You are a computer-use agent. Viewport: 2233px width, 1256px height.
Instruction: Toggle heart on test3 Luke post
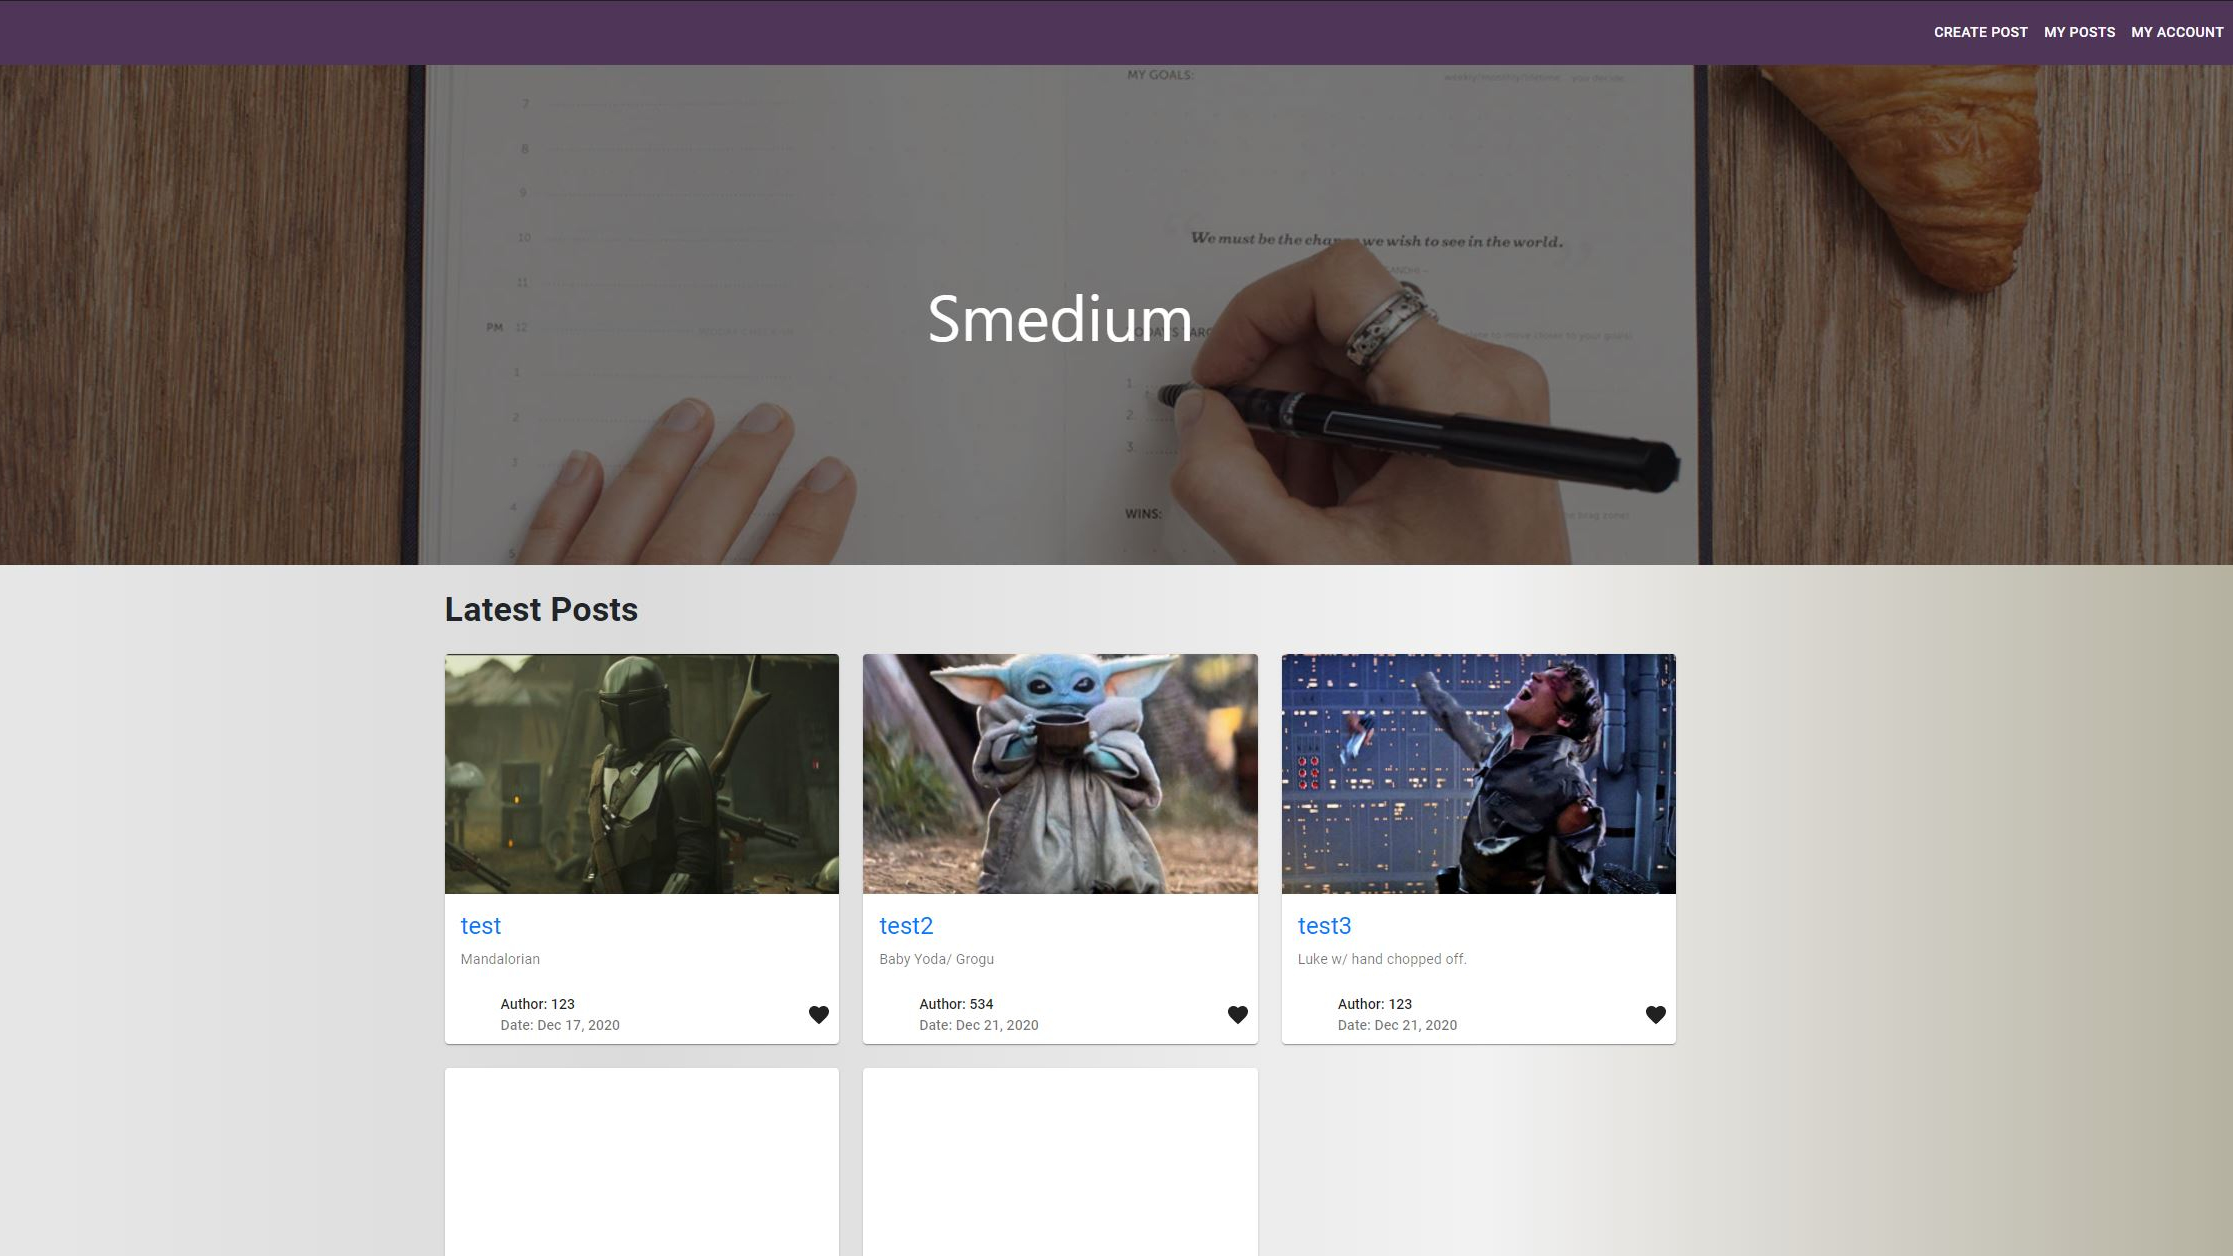[x=1655, y=1014]
